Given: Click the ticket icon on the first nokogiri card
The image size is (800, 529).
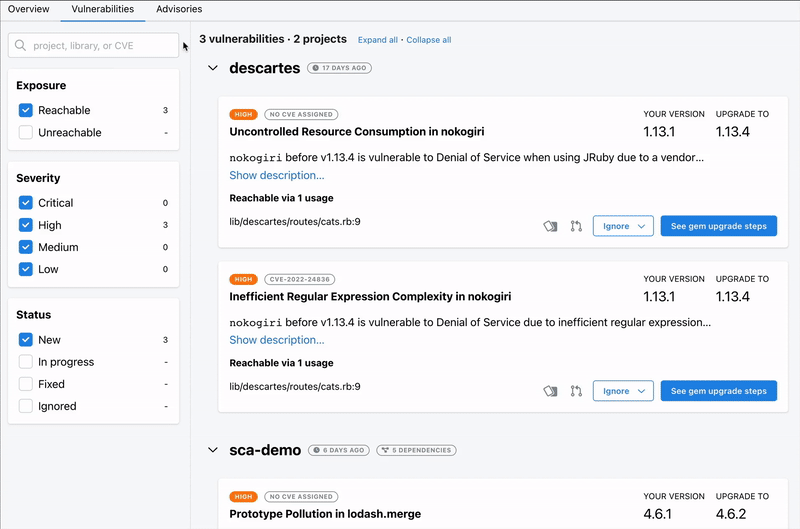Looking at the screenshot, I should click(550, 226).
